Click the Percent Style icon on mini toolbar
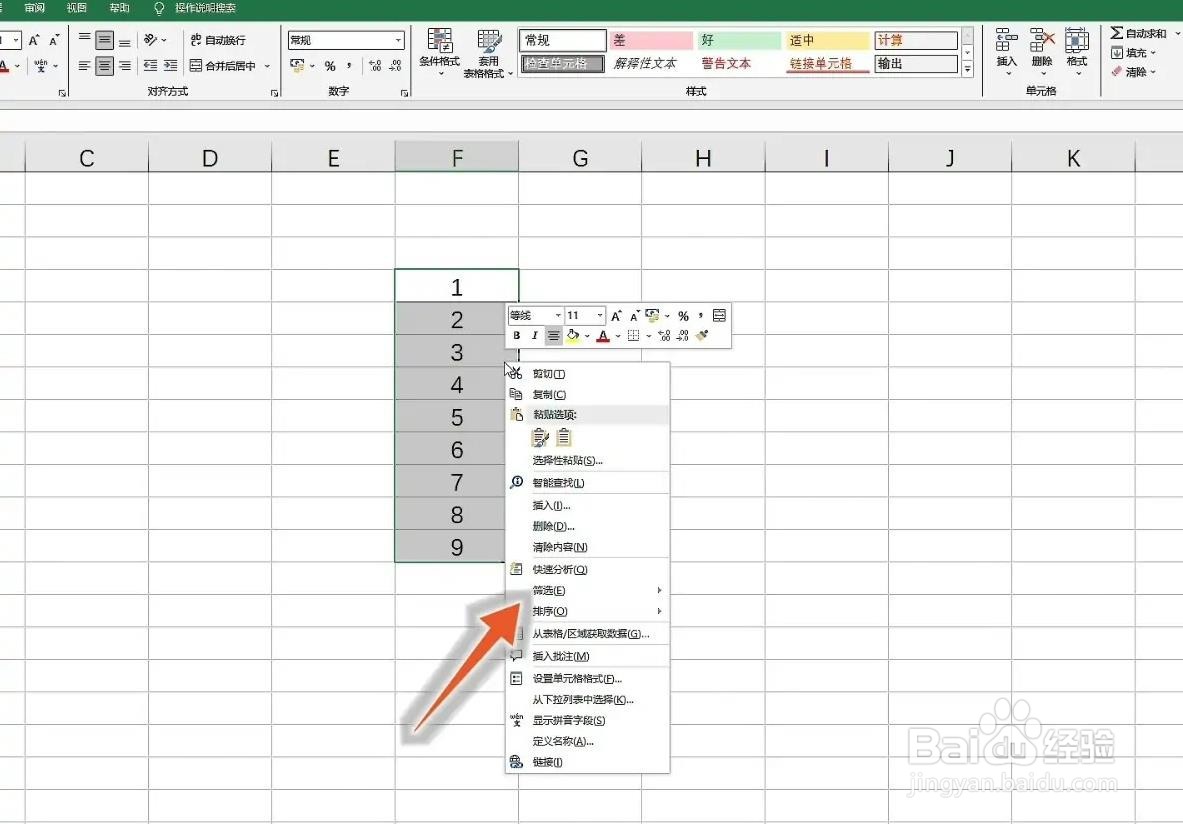1183x824 pixels. coord(682,315)
